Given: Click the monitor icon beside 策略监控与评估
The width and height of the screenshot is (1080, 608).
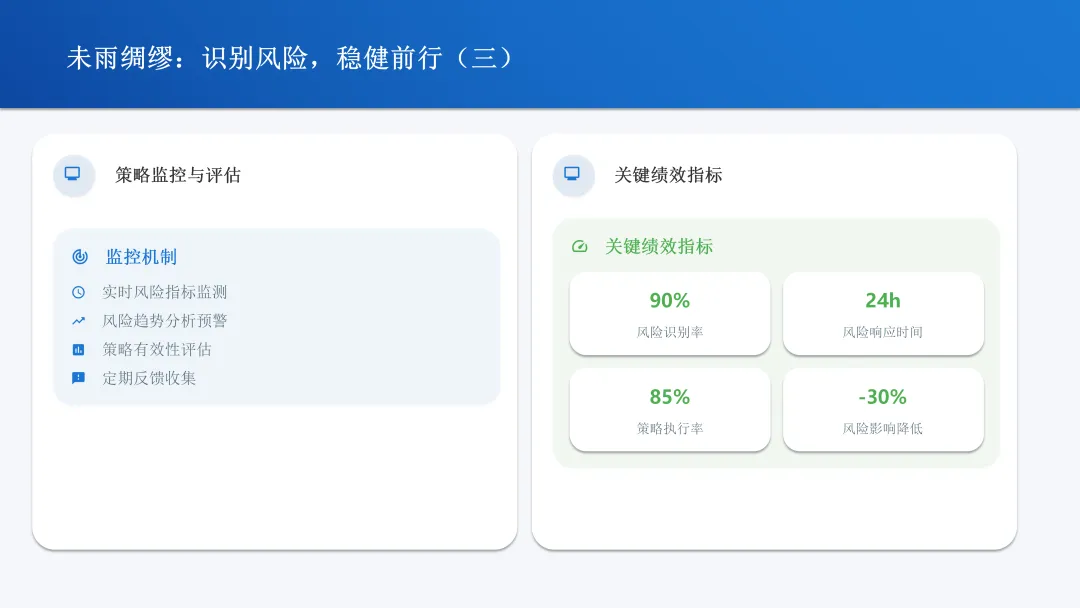Looking at the screenshot, I should 72,174.
